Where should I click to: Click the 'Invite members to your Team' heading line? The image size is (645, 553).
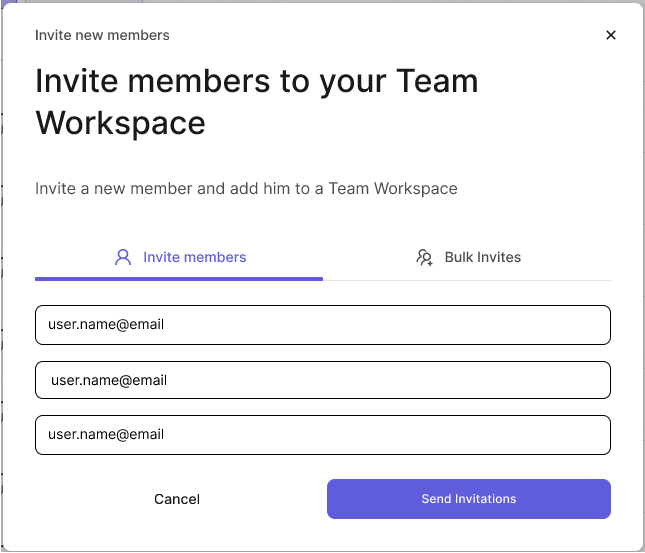(x=256, y=81)
